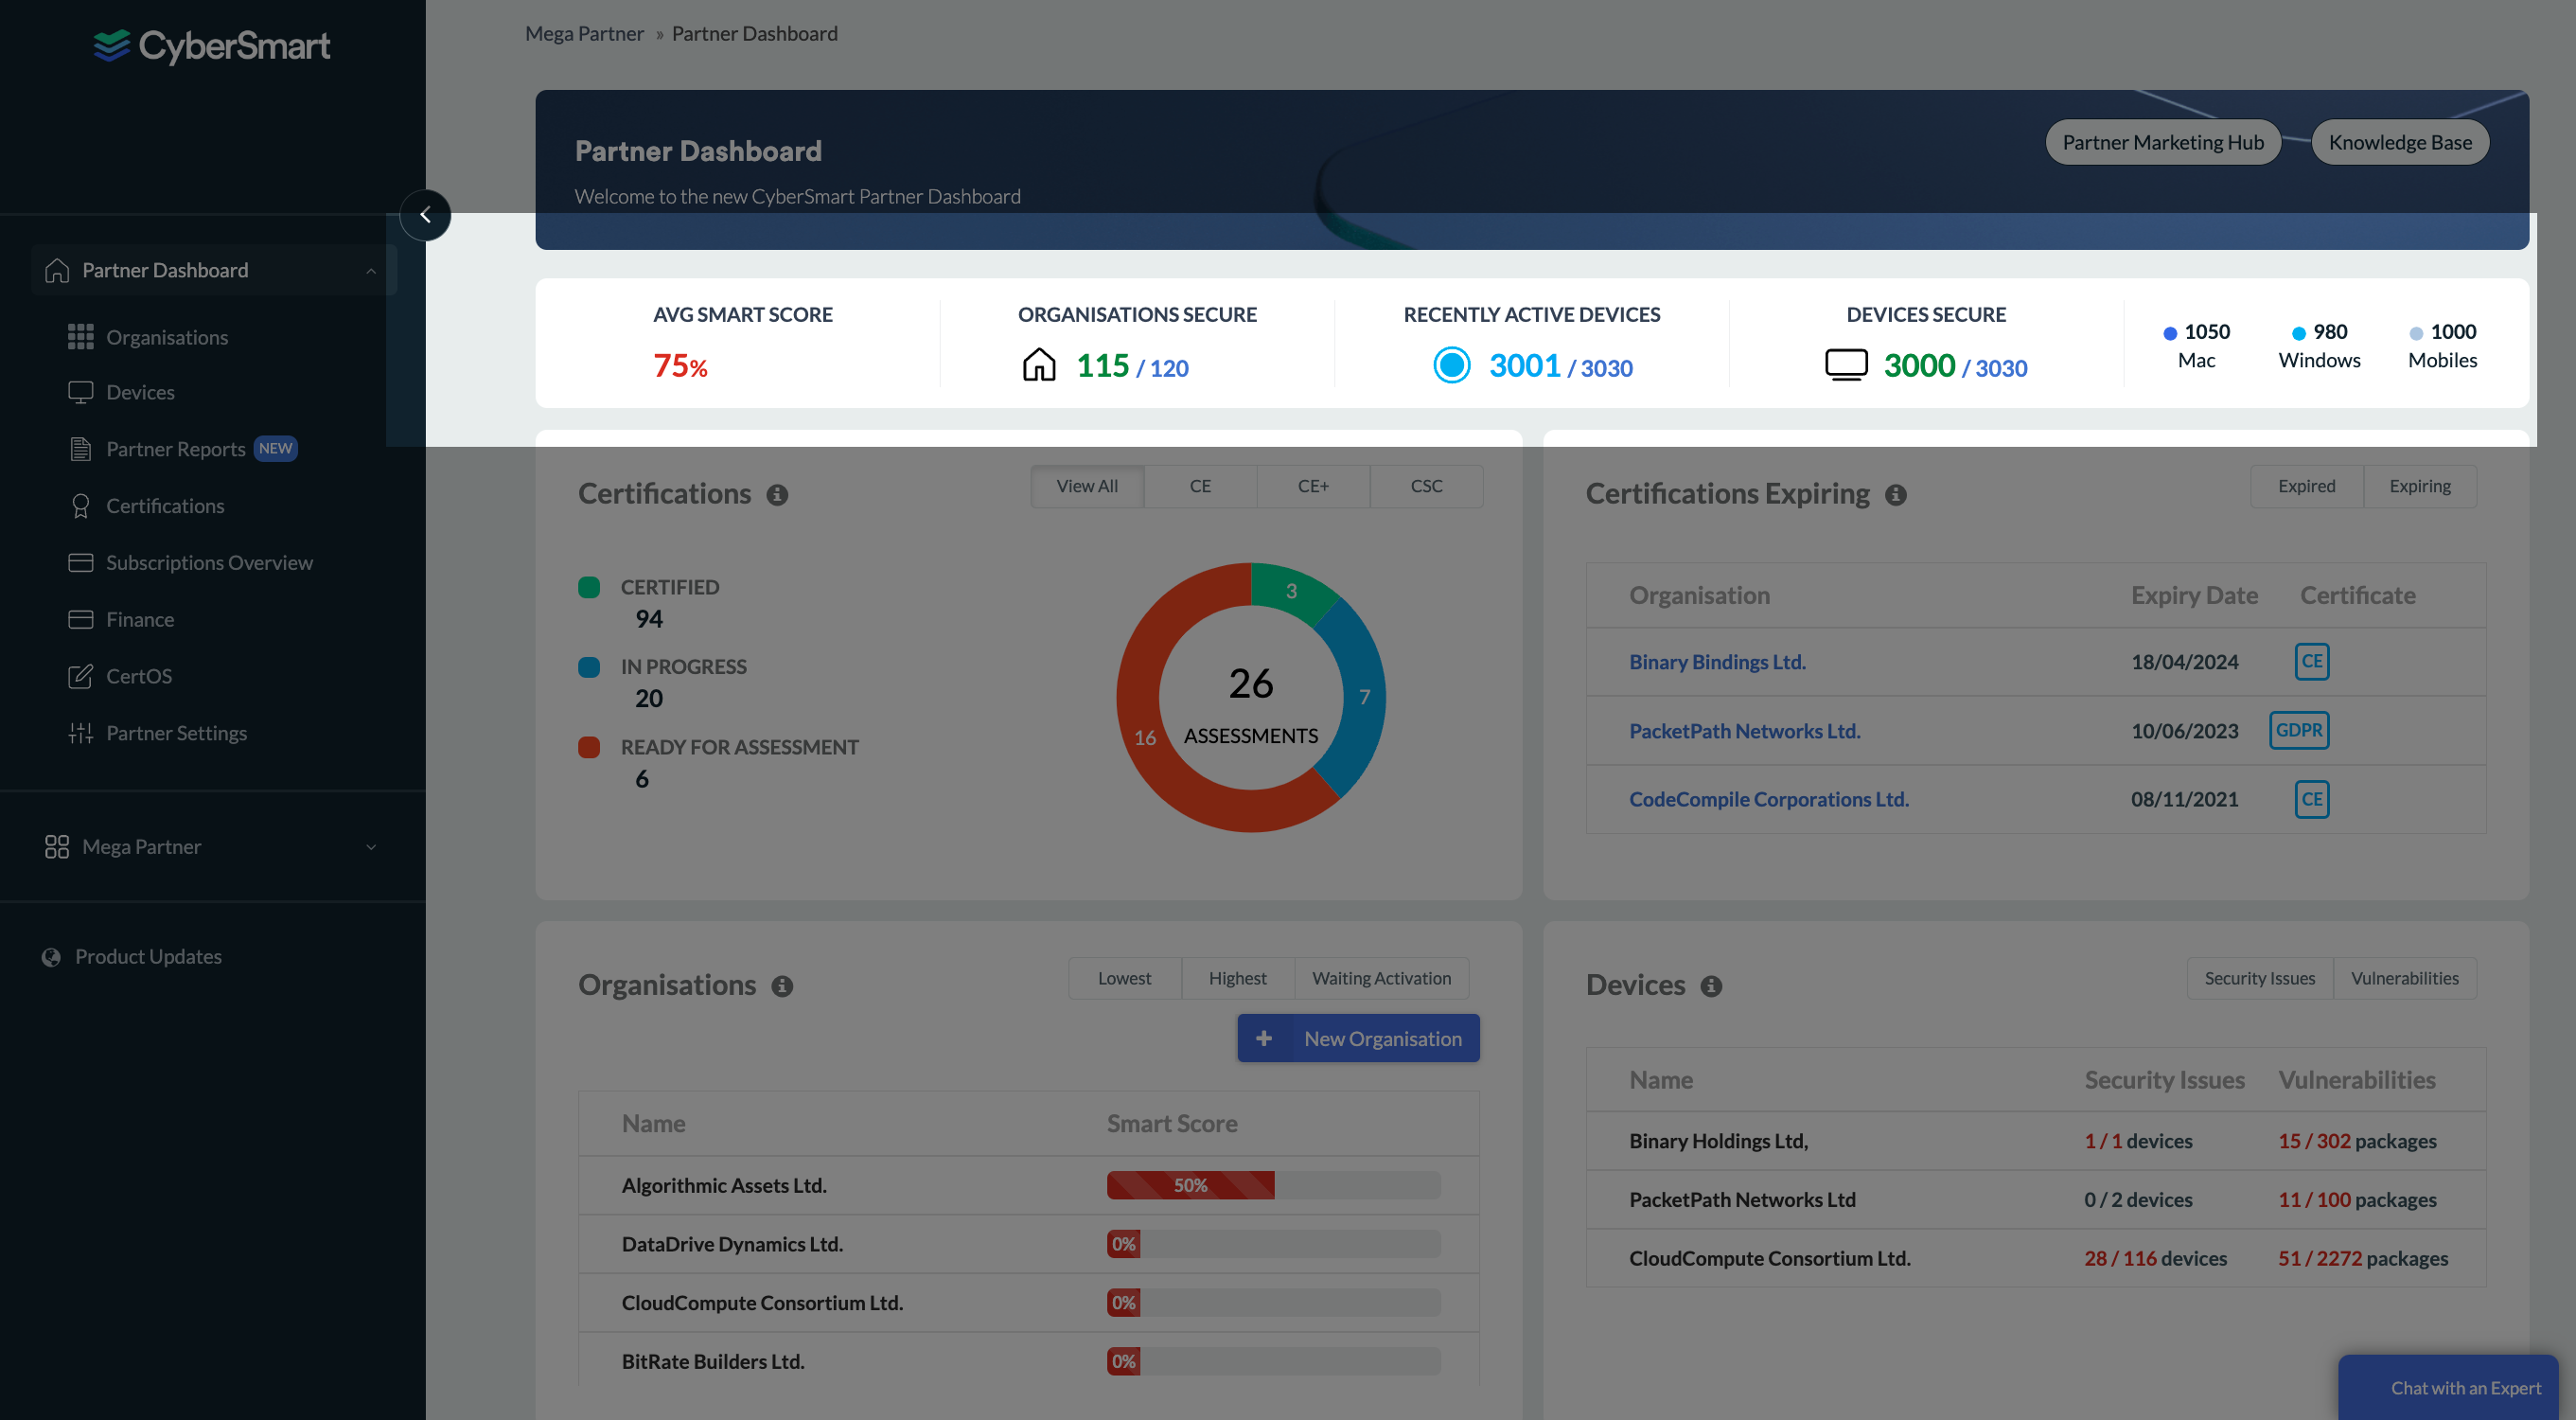
Task: Click the CyberSmart logo
Action: coord(212,45)
